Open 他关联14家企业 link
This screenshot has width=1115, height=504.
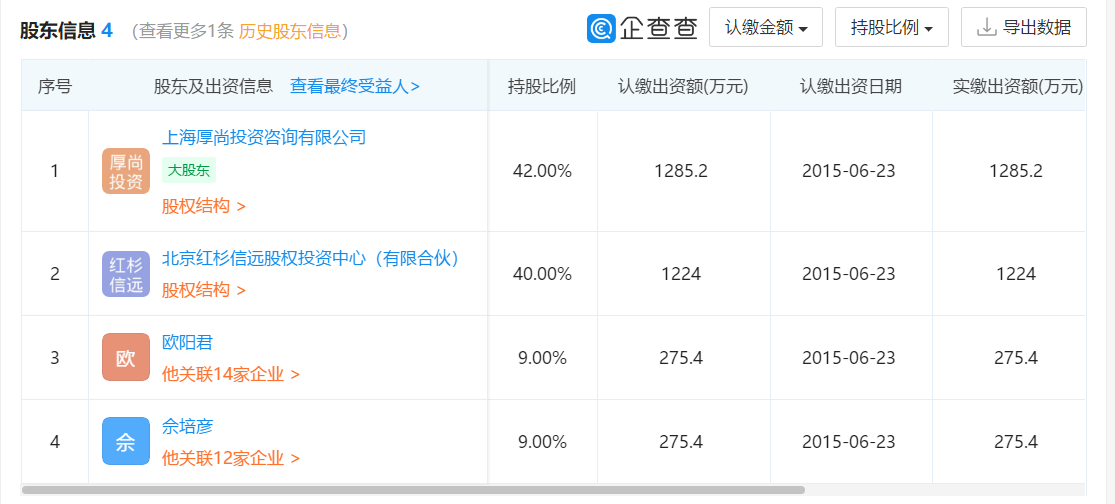tap(231, 375)
